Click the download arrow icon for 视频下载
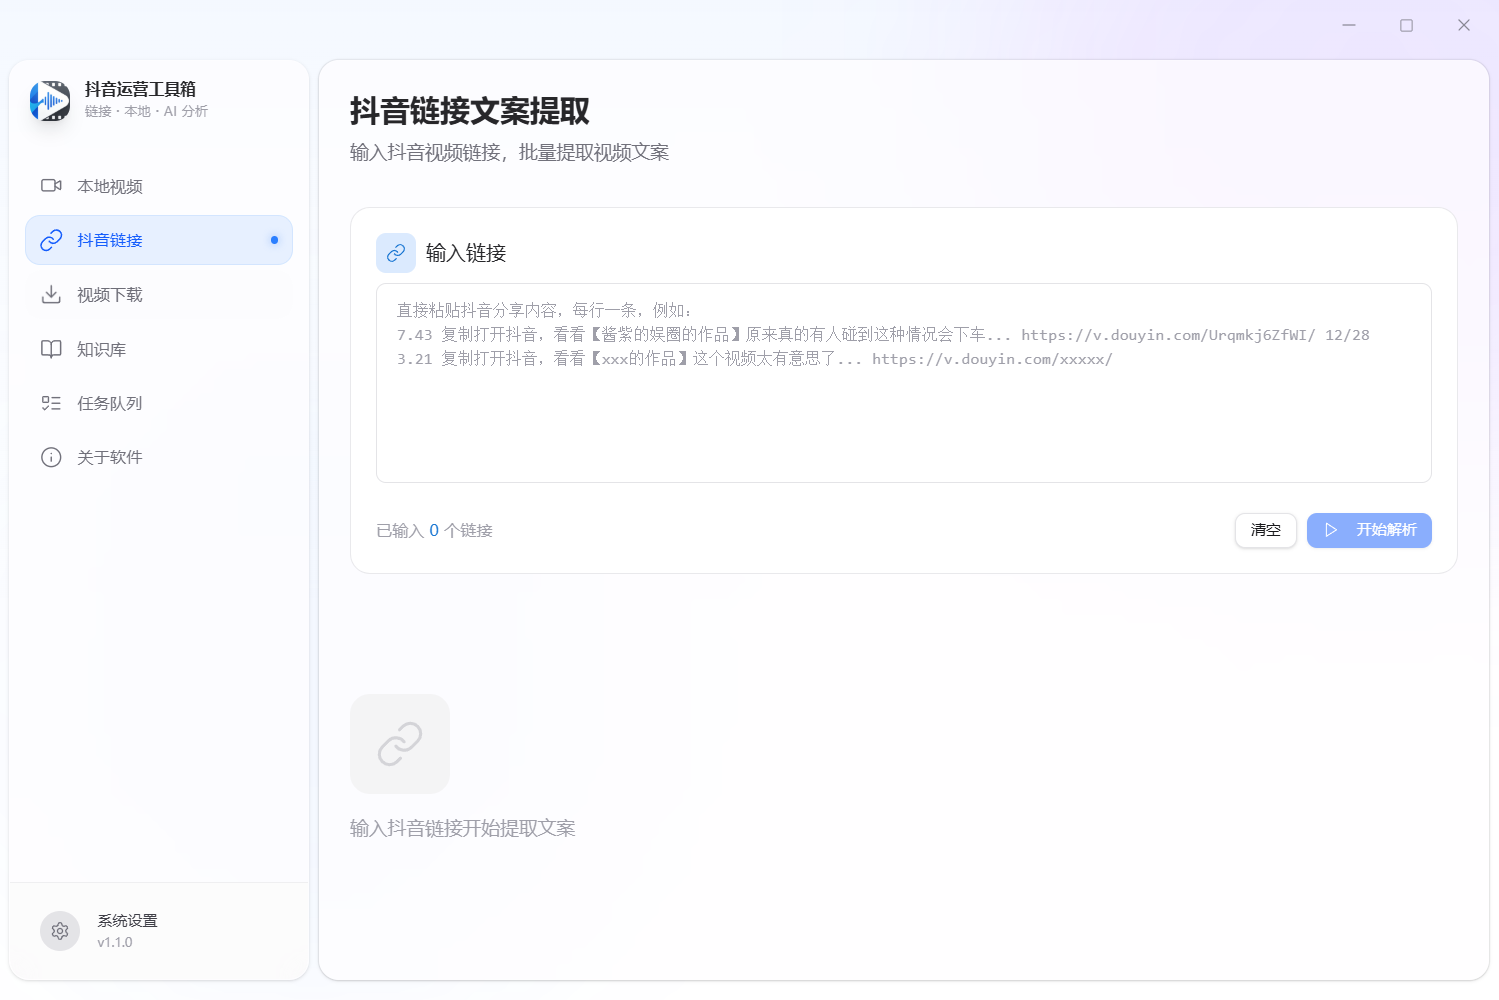The image size is (1499, 1000). tap(51, 295)
